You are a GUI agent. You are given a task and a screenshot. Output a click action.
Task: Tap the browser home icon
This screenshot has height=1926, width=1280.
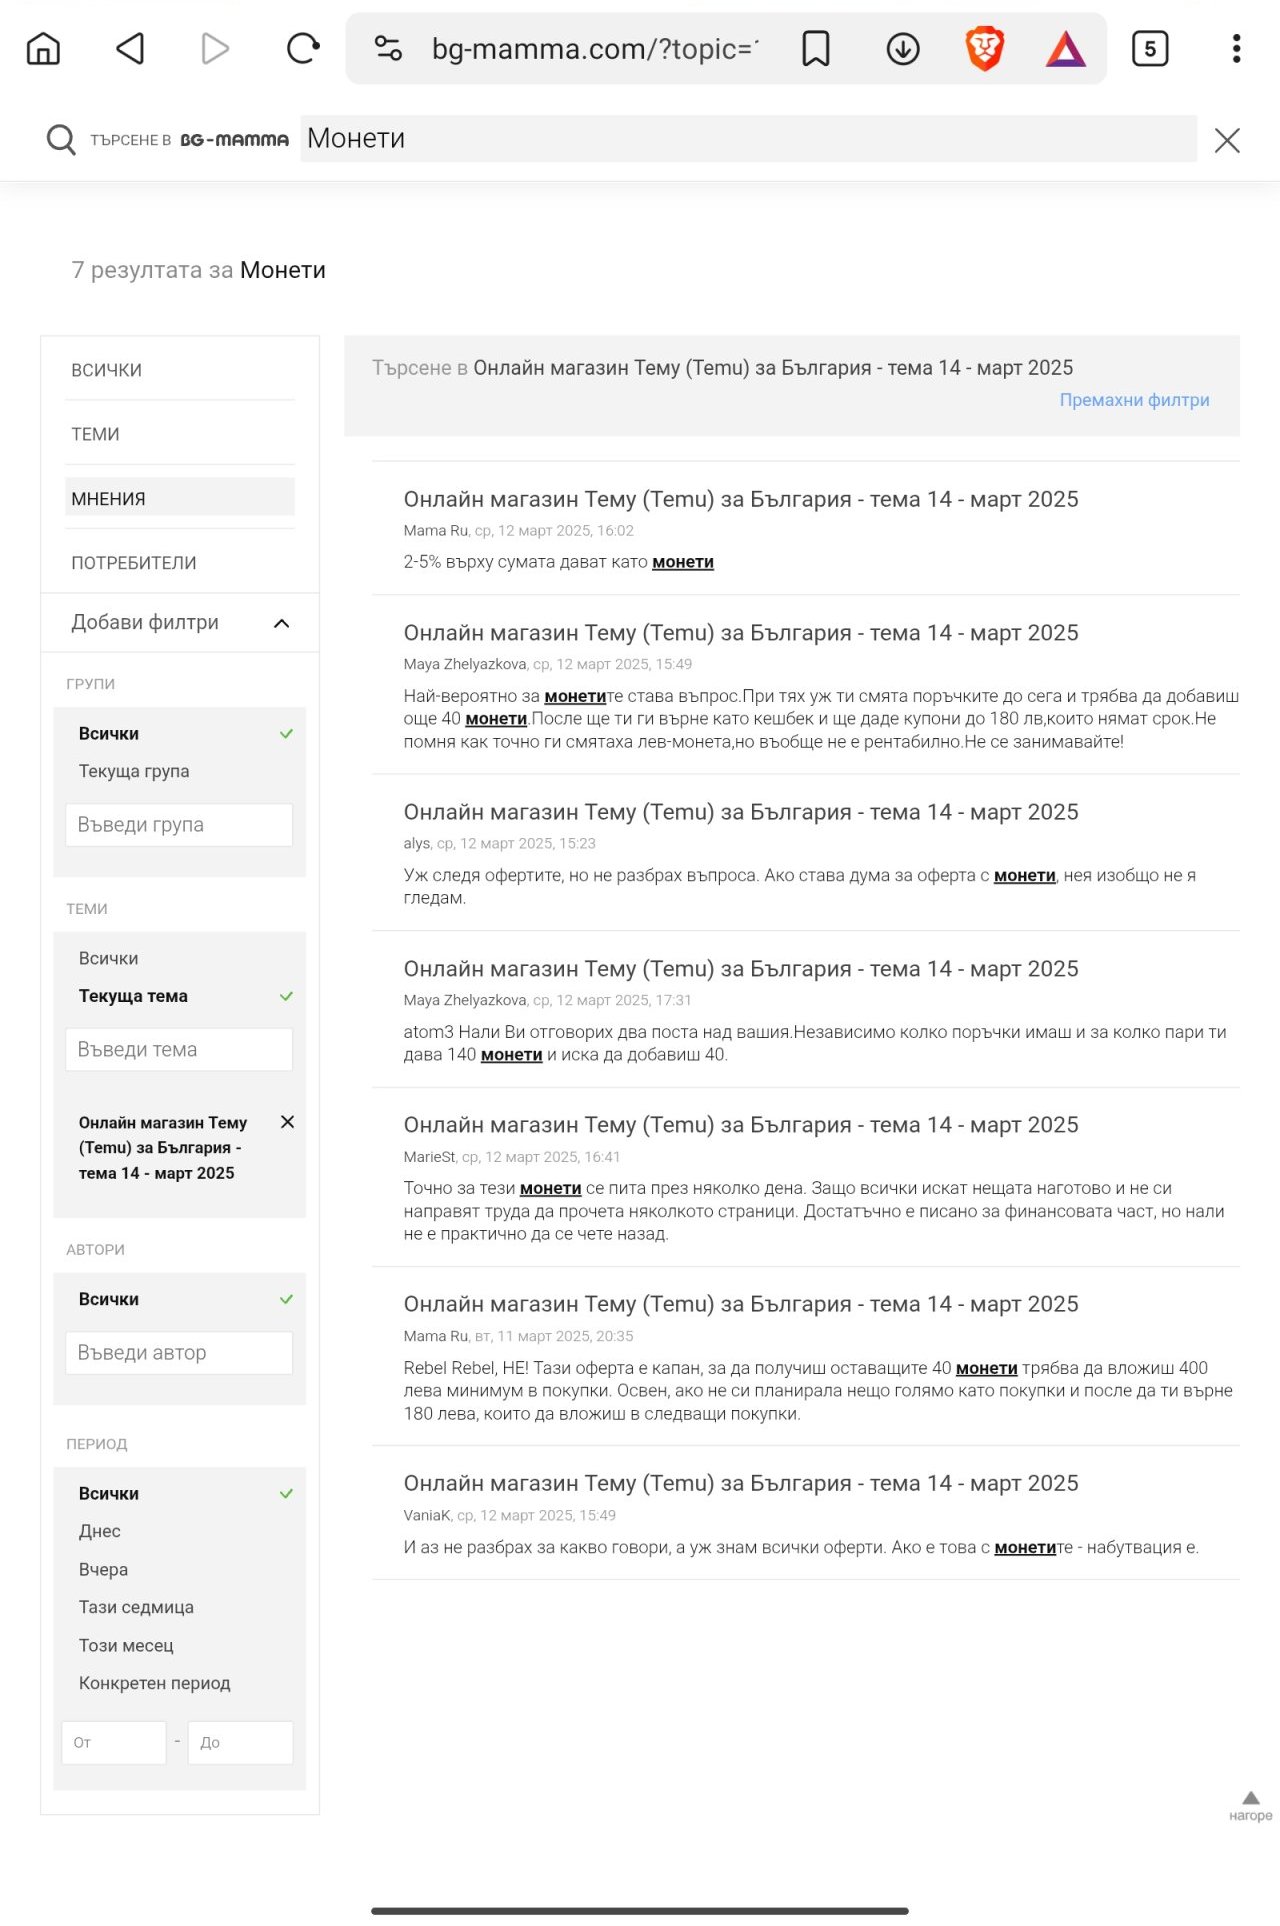[x=43, y=48]
